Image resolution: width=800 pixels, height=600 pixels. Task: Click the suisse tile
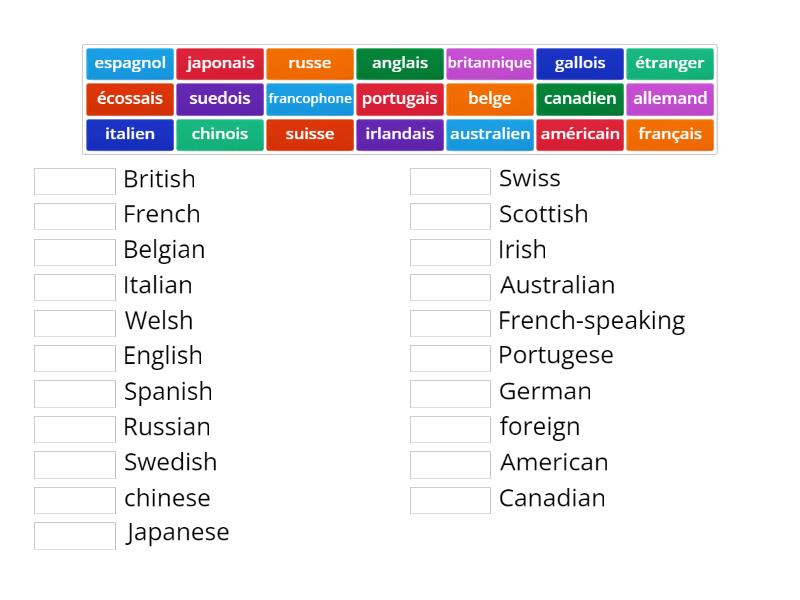[310, 134]
